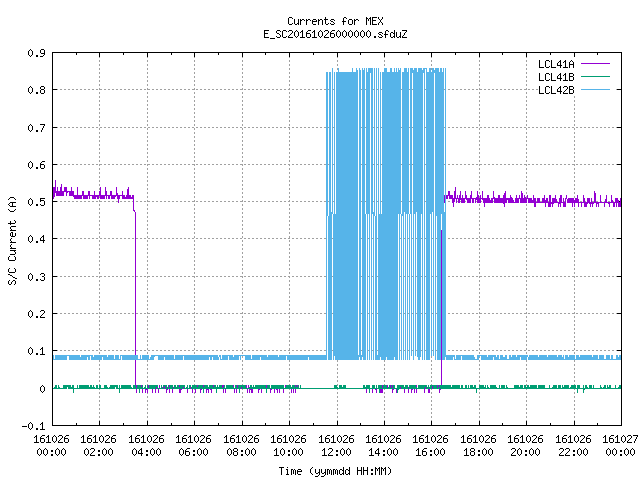The image size is (640, 480).
Task: Click the x-axis tick 161026 16:00
Action: (431, 446)
